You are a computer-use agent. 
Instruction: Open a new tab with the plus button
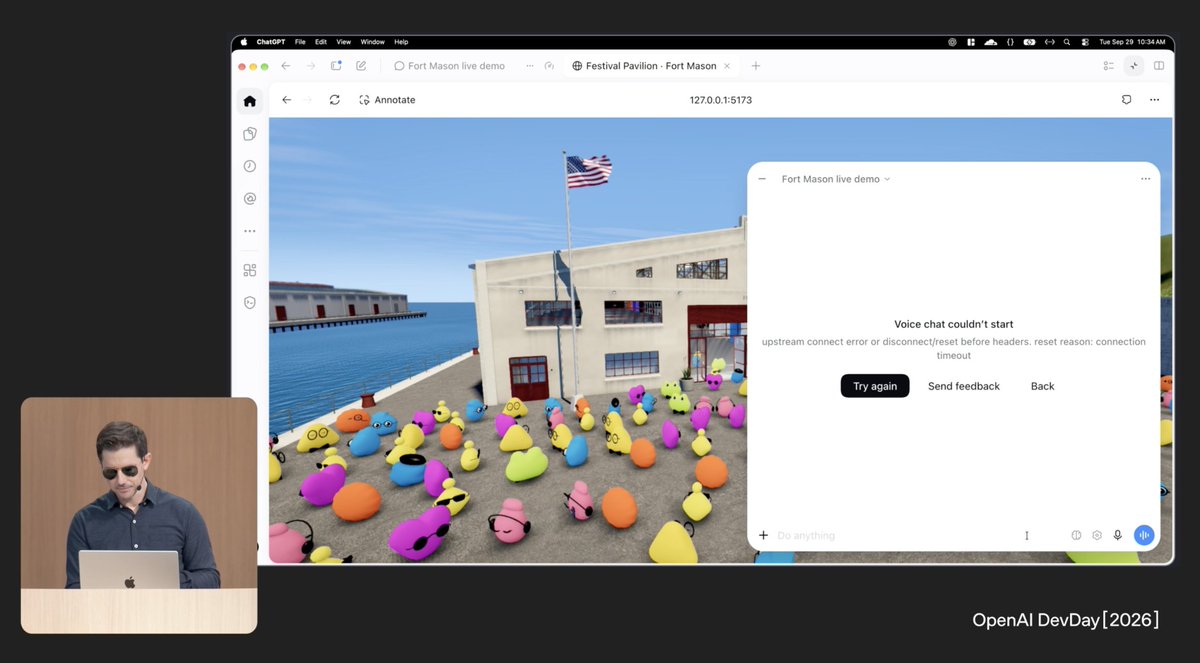(756, 66)
